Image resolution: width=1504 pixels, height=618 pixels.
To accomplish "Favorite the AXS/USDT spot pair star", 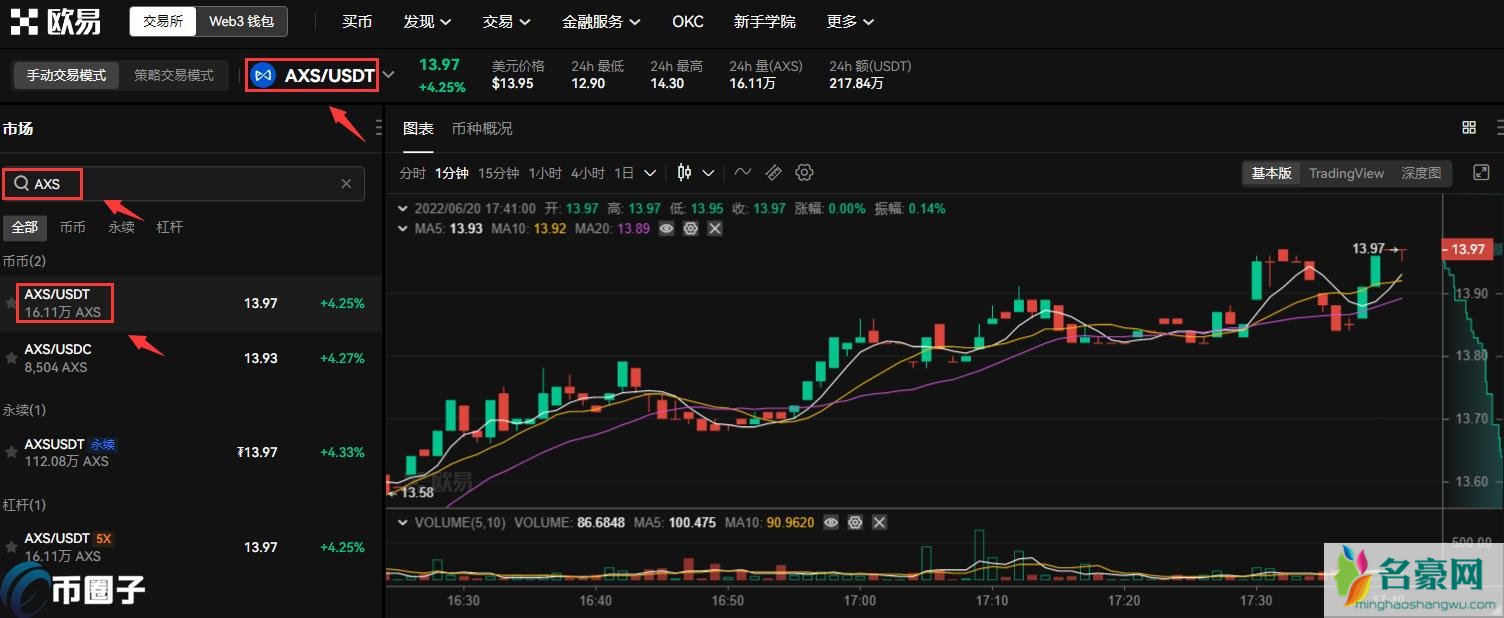I will click(x=11, y=303).
